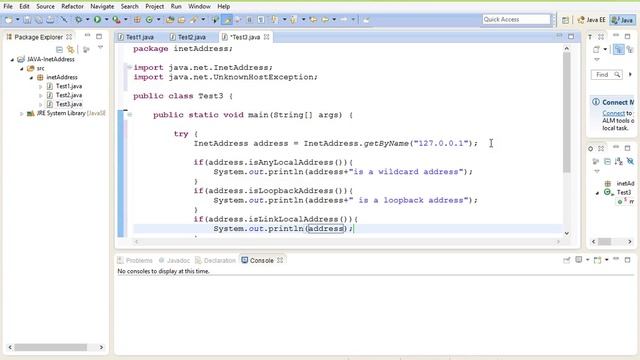Click the Forward navigation arrow icon

tap(344, 20)
